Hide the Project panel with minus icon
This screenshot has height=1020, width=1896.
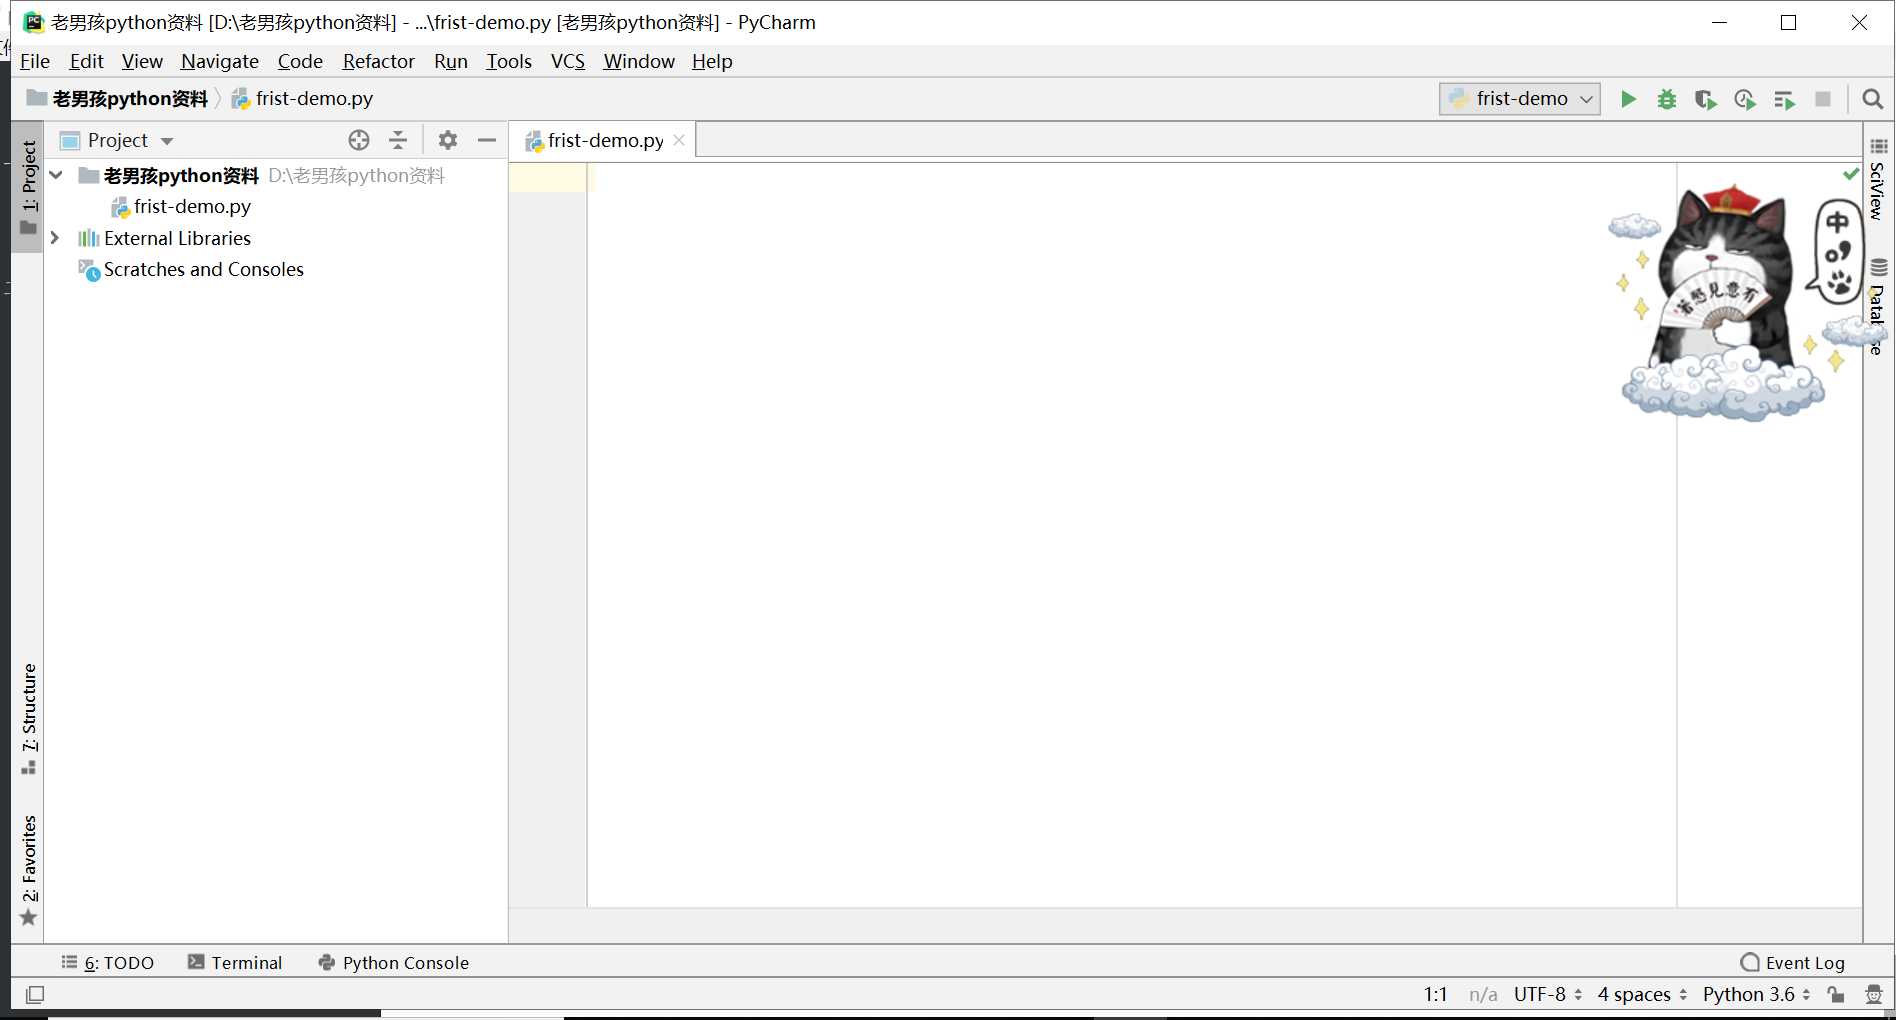pos(487,140)
